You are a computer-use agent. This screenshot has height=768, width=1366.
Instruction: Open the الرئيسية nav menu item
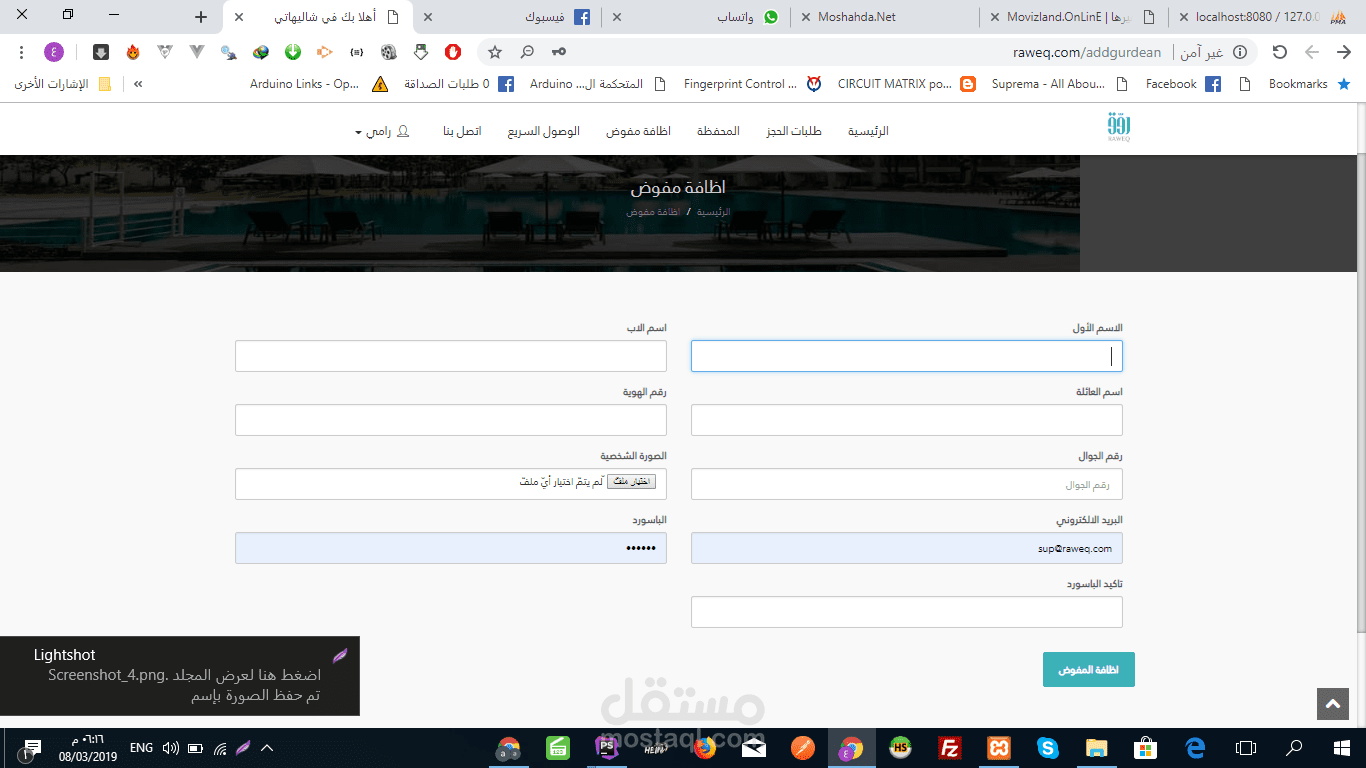868,131
